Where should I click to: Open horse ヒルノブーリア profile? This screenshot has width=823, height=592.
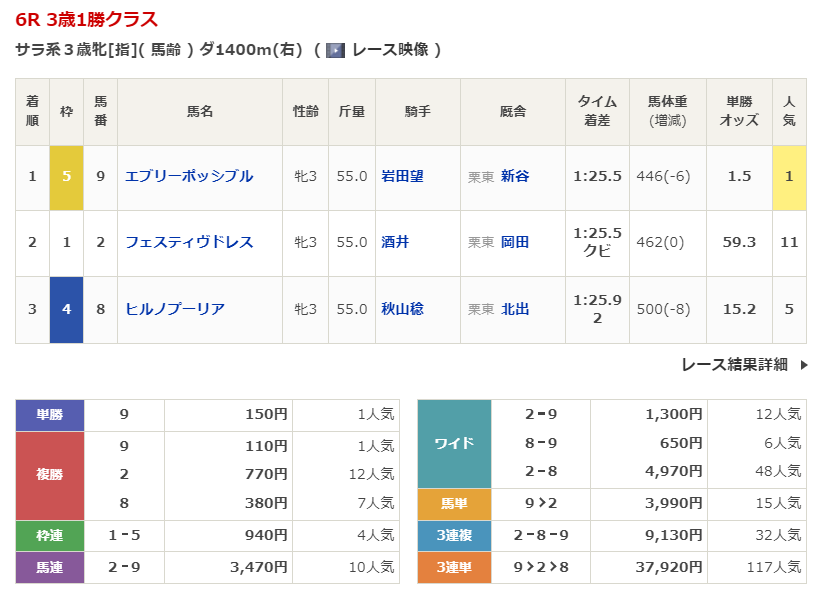point(175,309)
